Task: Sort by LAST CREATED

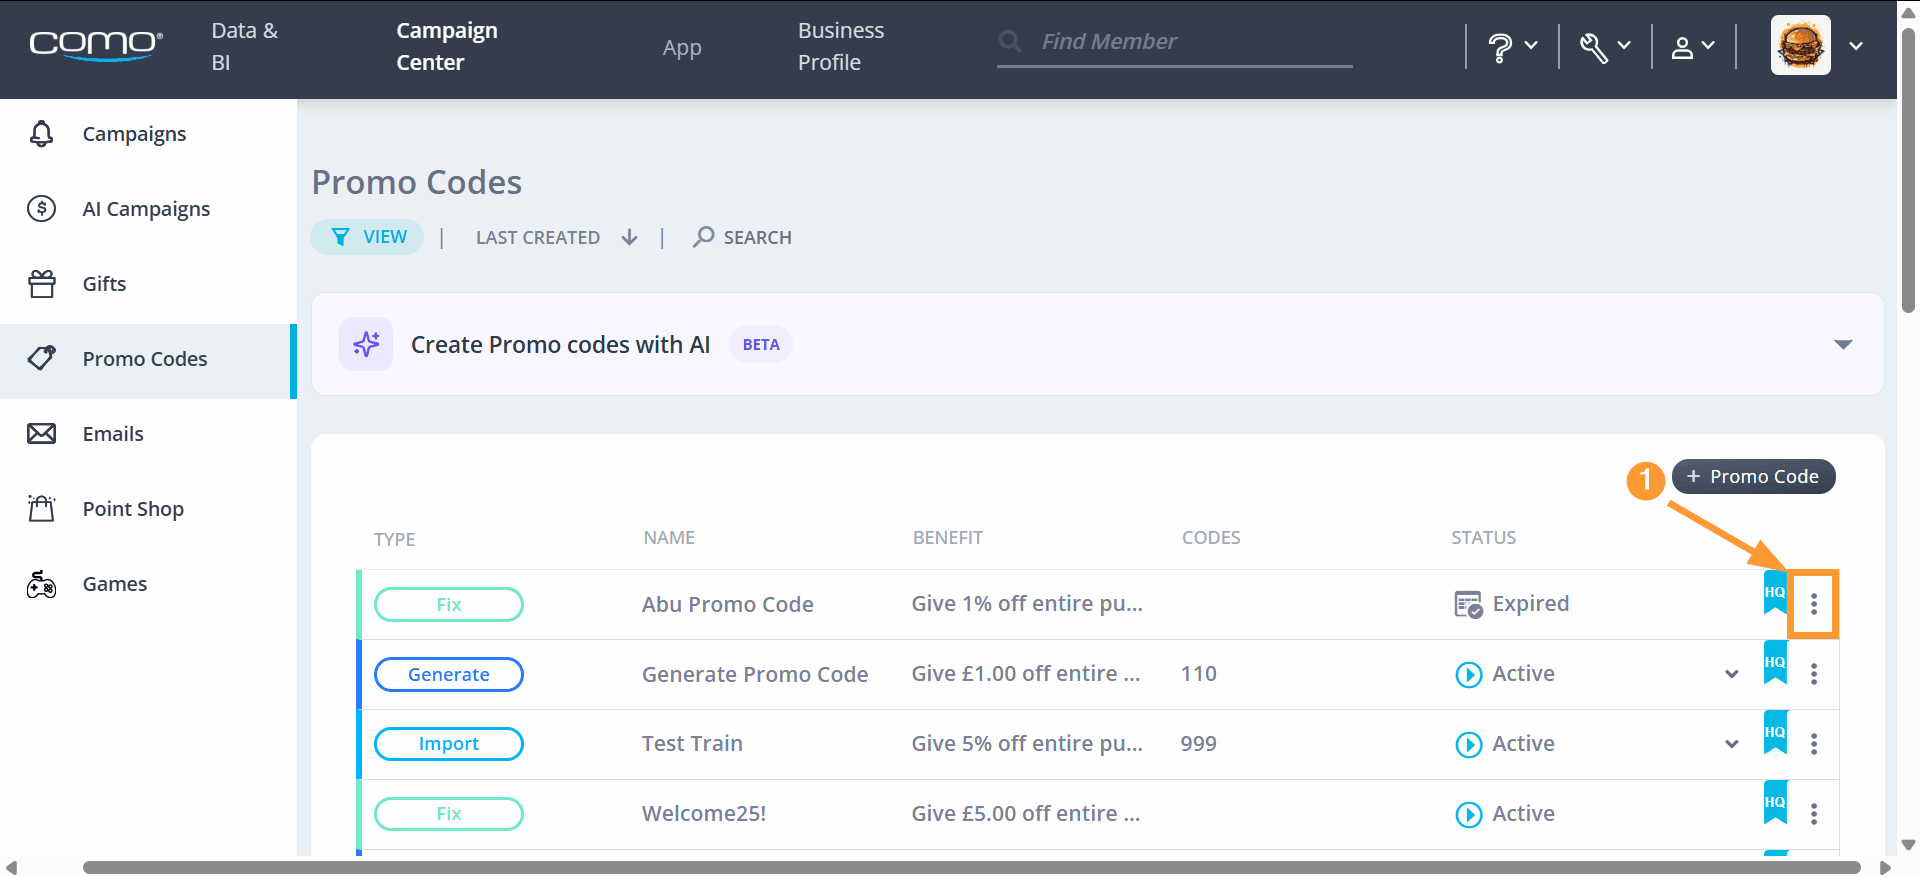Action: coord(556,237)
